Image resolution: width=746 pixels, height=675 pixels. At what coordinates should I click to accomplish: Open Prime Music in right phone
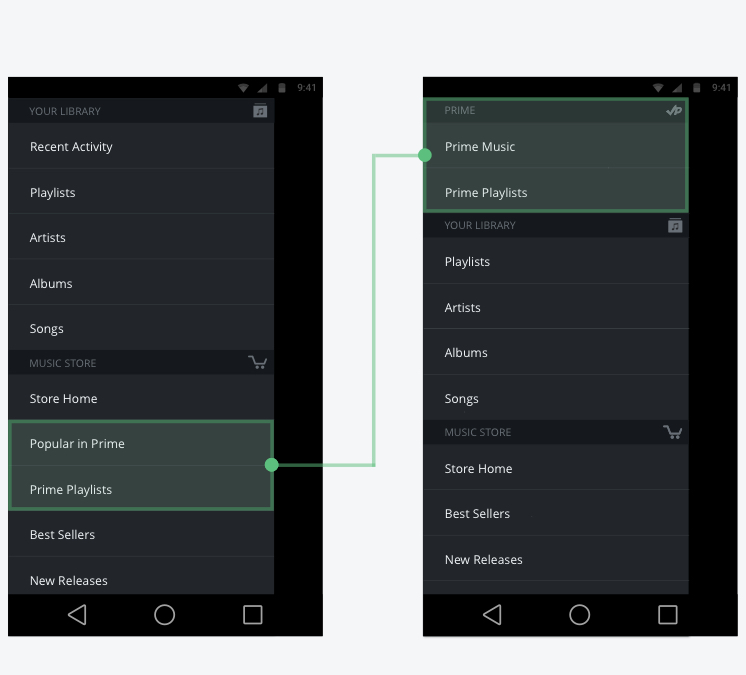pos(556,146)
